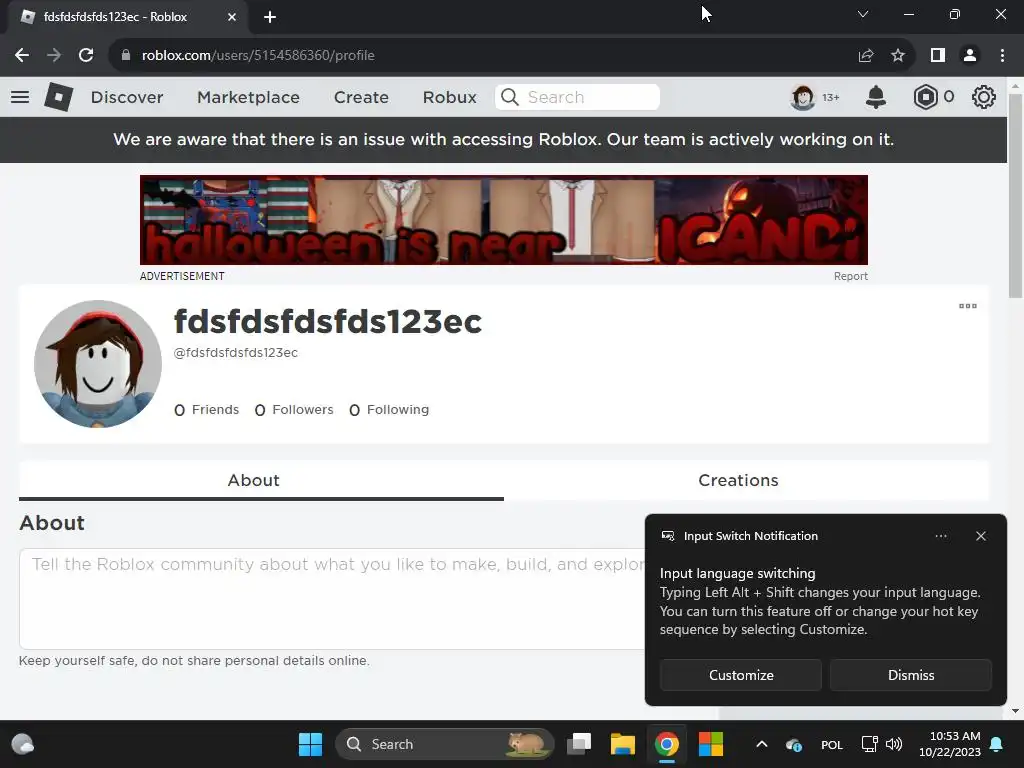
Task: Open a new browser tab
Action: 270,17
